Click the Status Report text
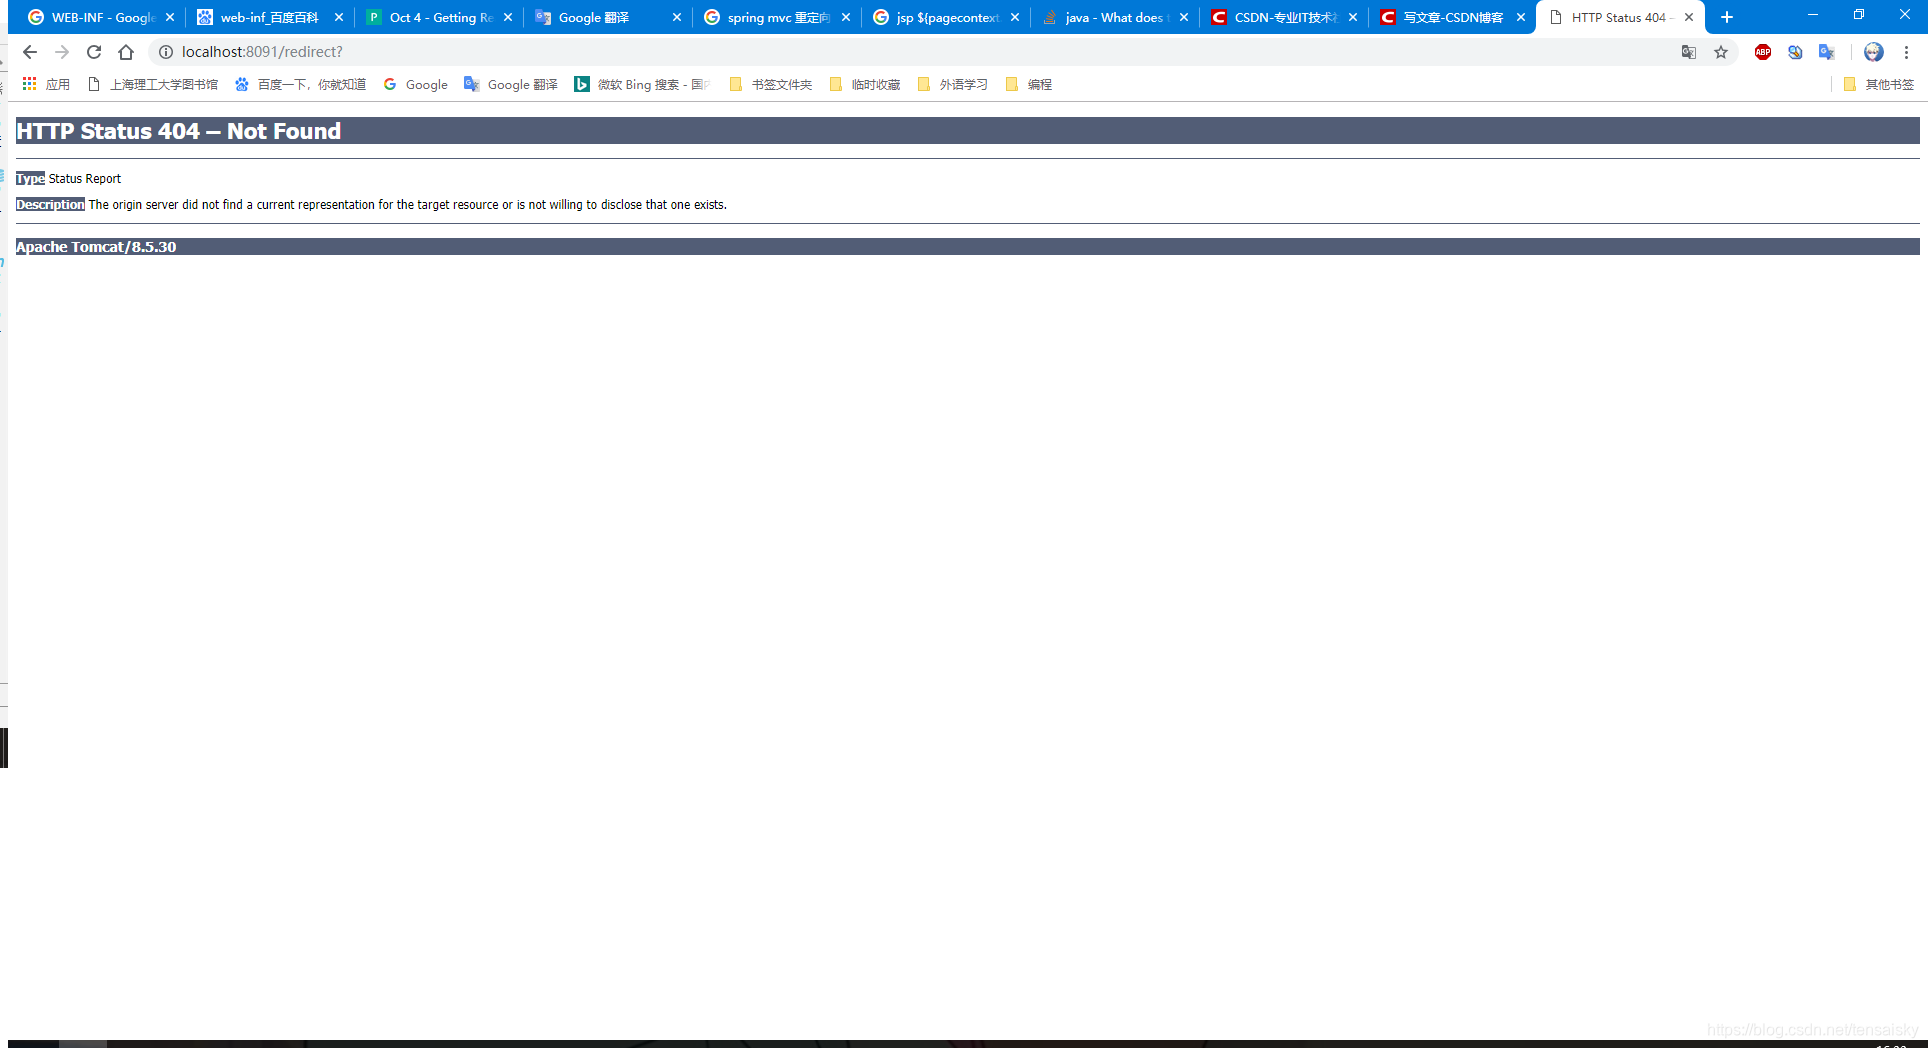 click(85, 178)
